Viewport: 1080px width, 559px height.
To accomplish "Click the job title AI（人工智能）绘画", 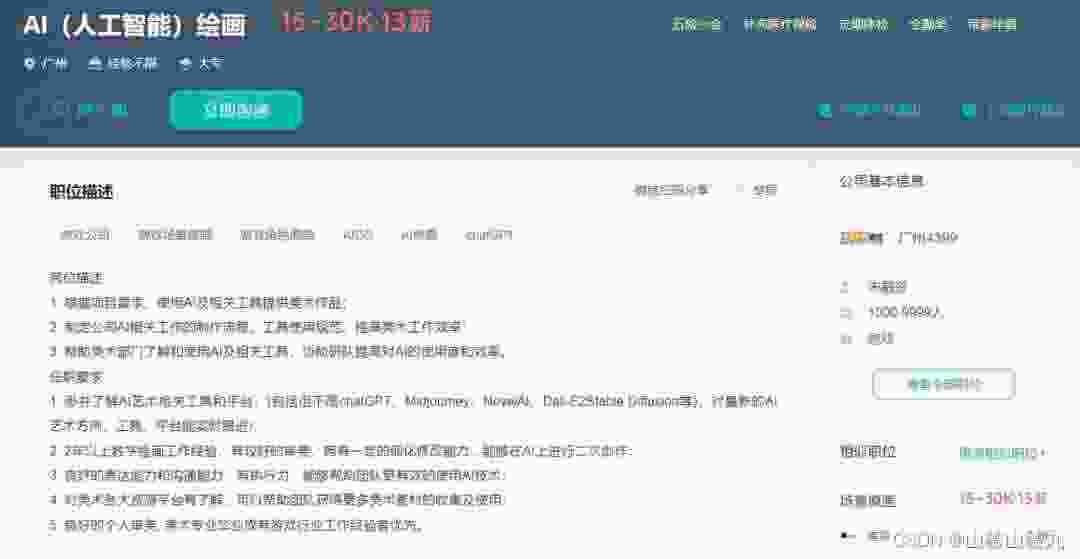I will (134, 25).
